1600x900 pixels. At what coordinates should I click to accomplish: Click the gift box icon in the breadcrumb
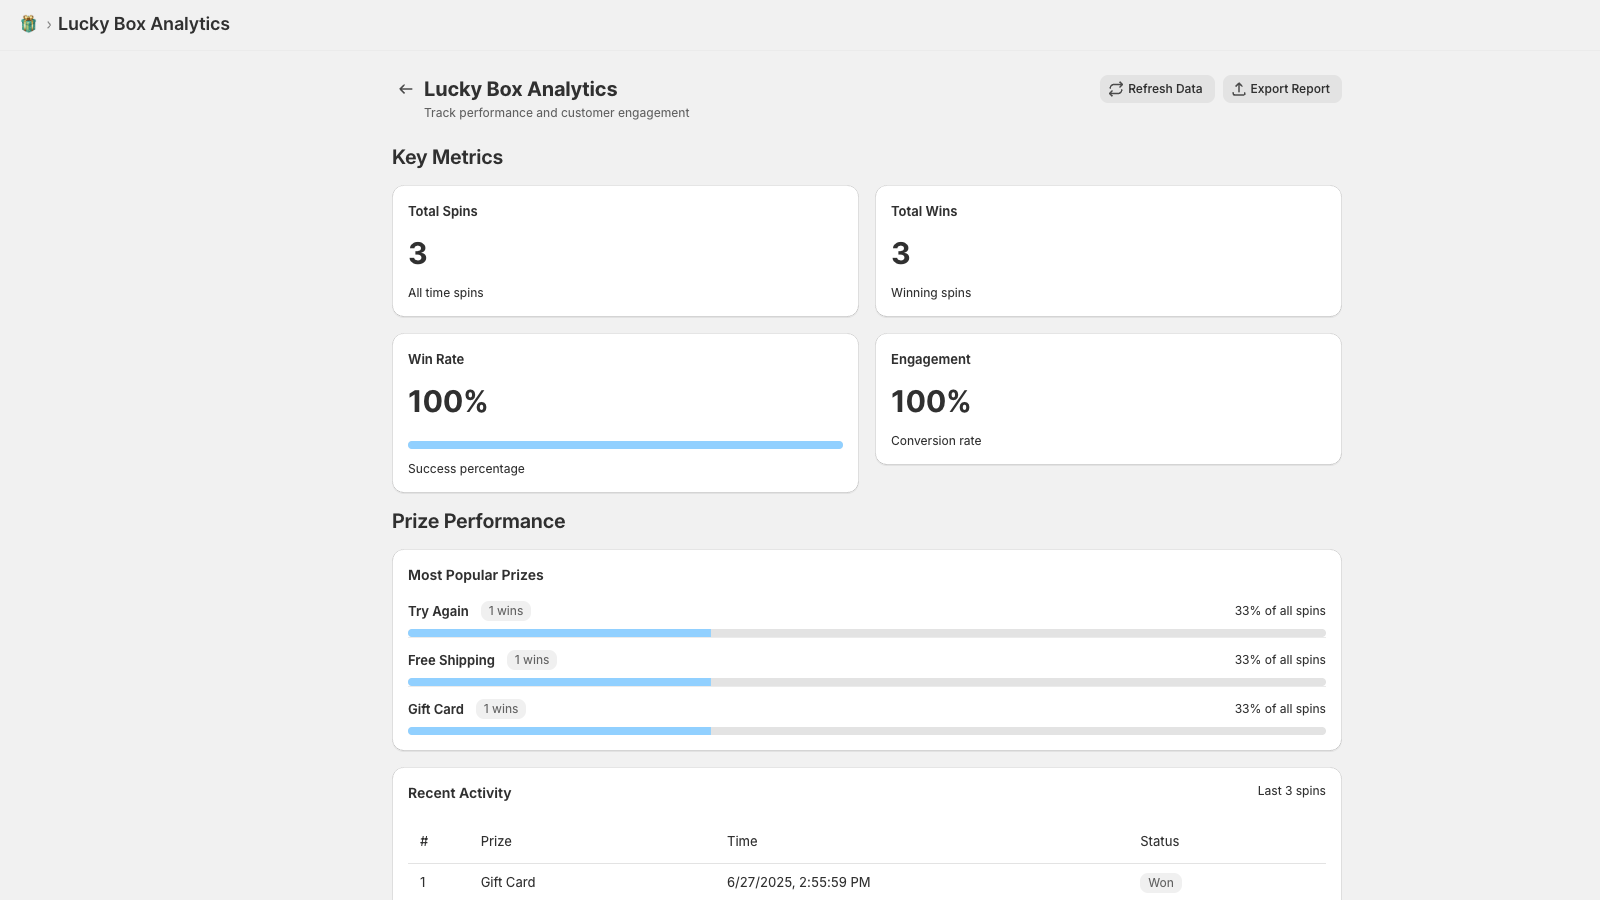click(28, 23)
